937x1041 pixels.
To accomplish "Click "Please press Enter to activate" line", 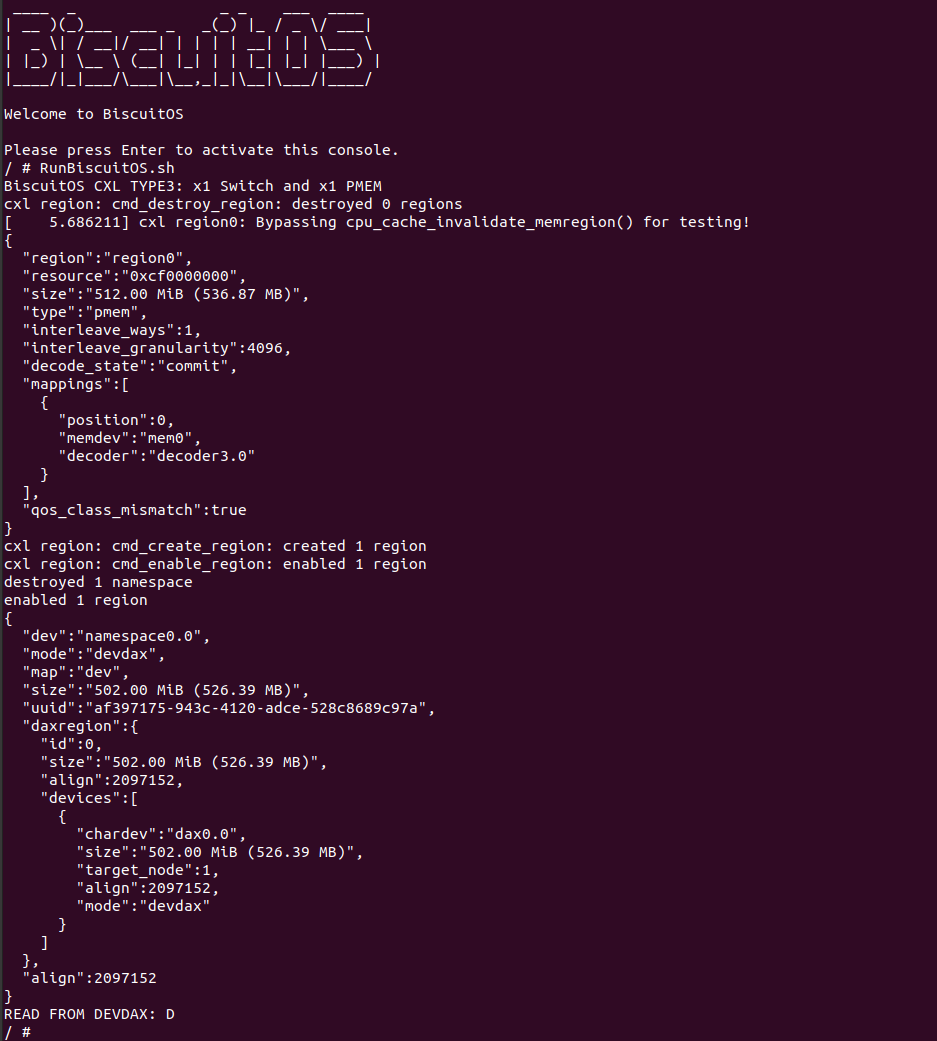I will [201, 150].
